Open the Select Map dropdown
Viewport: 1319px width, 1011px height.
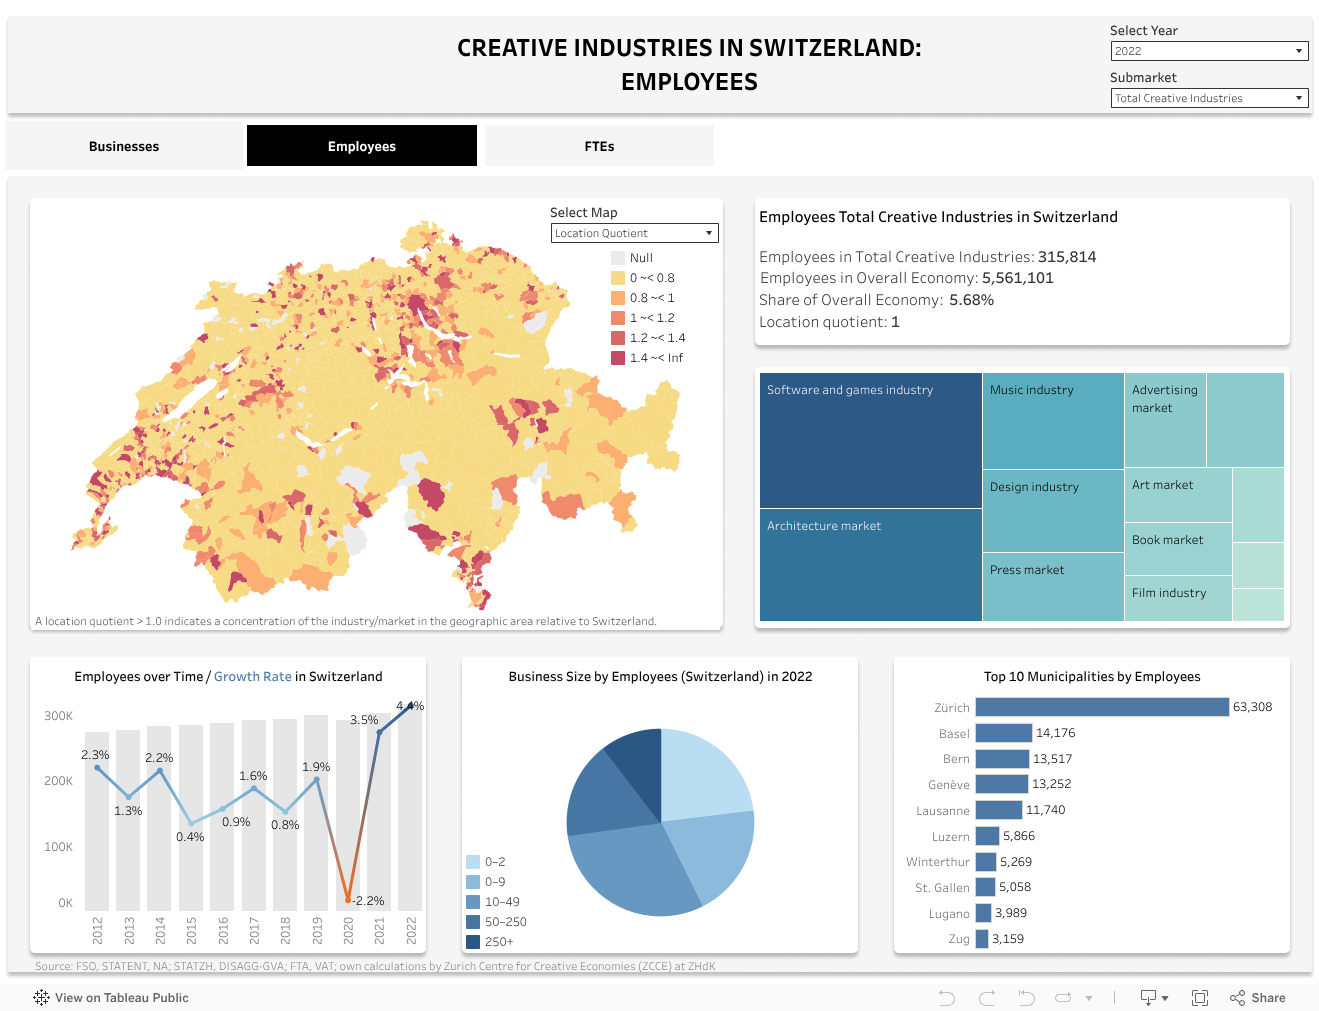click(x=634, y=233)
